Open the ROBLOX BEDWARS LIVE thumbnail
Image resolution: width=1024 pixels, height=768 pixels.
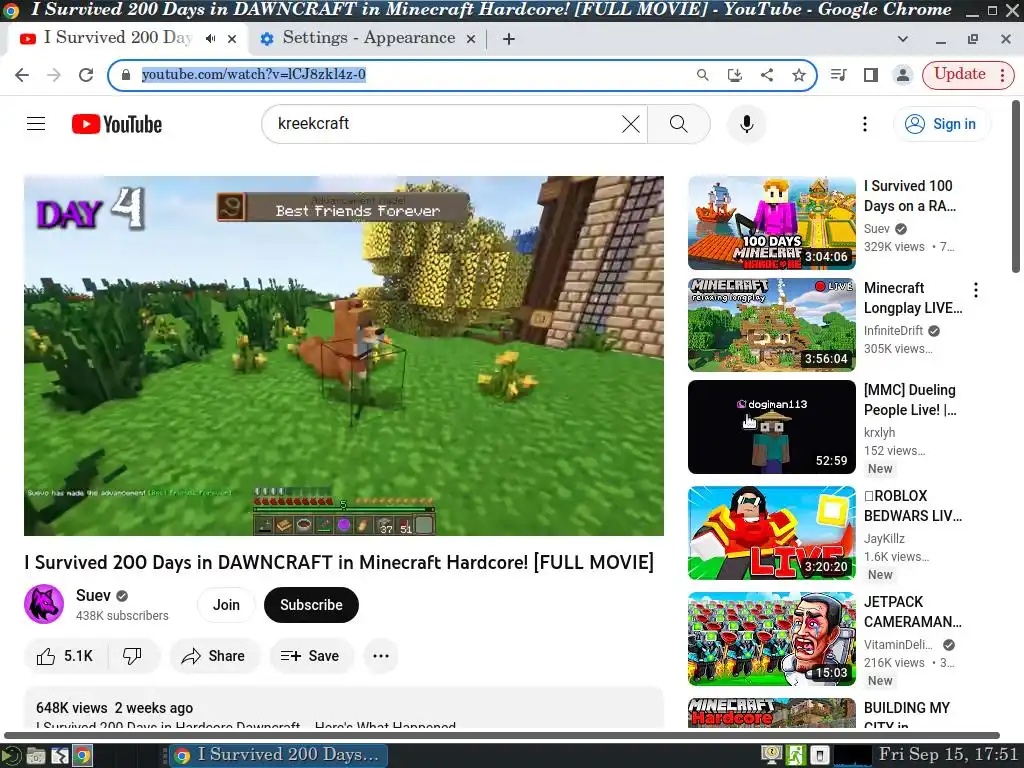(x=771, y=533)
